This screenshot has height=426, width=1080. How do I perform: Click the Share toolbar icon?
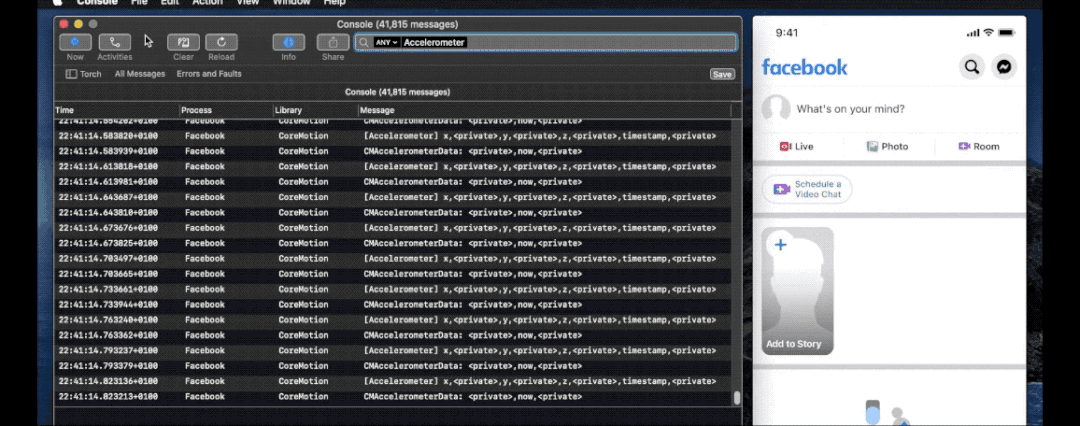pos(333,42)
